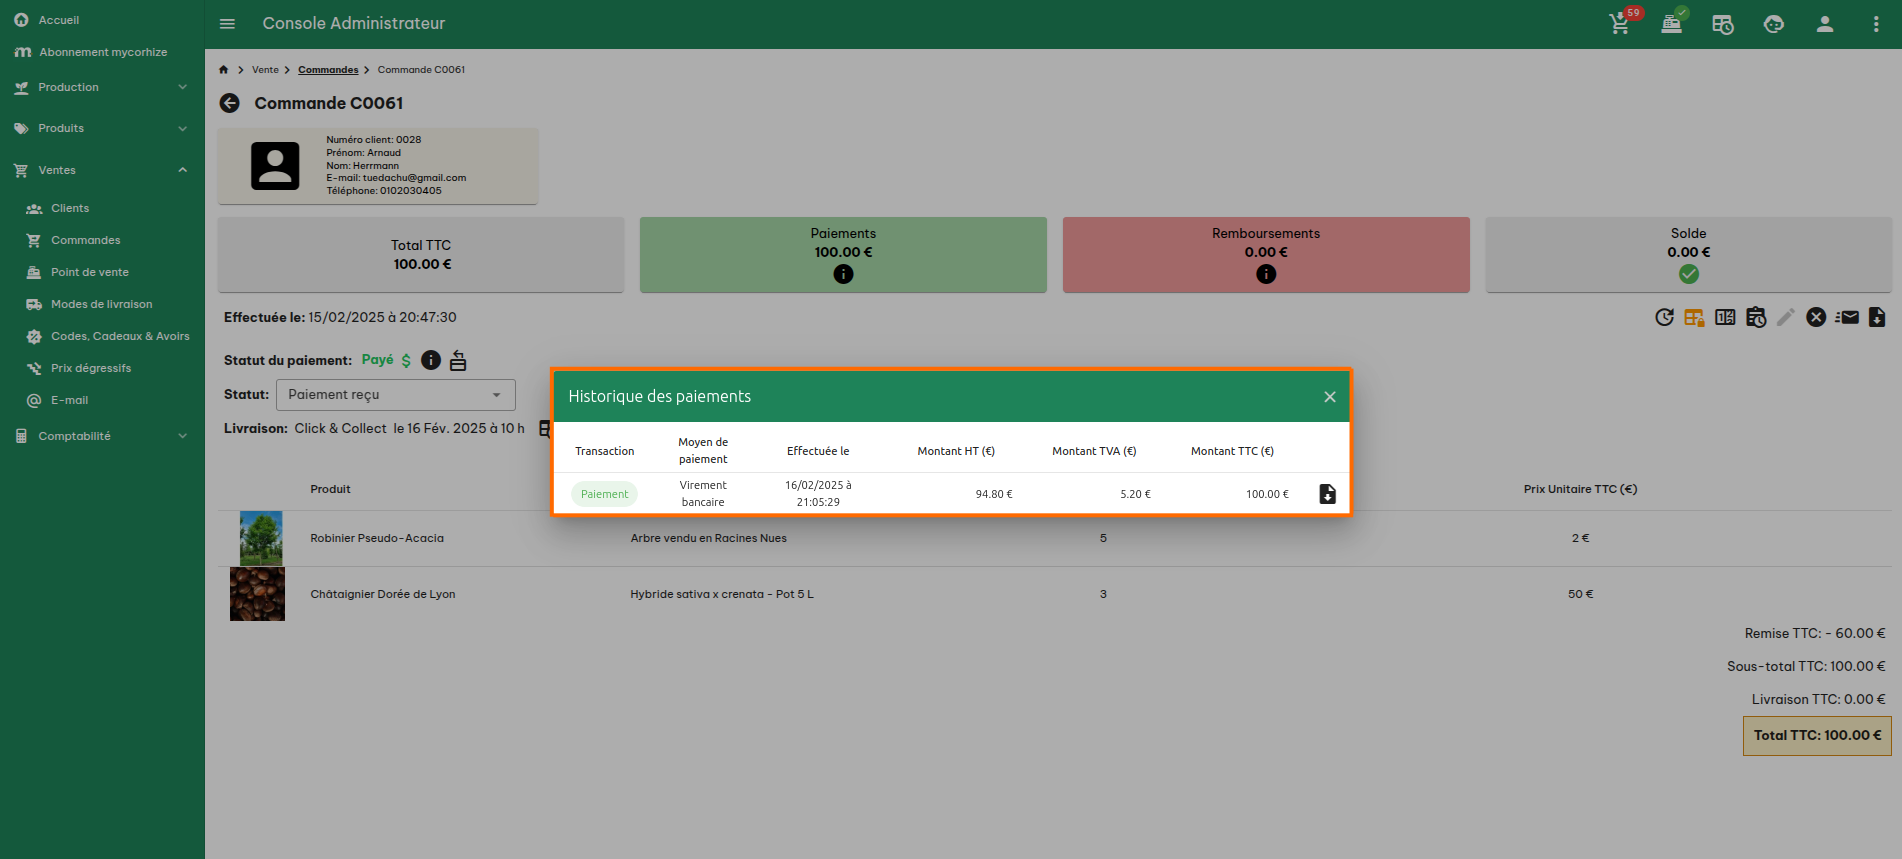Click the cancel order circle-X icon

(1816, 317)
